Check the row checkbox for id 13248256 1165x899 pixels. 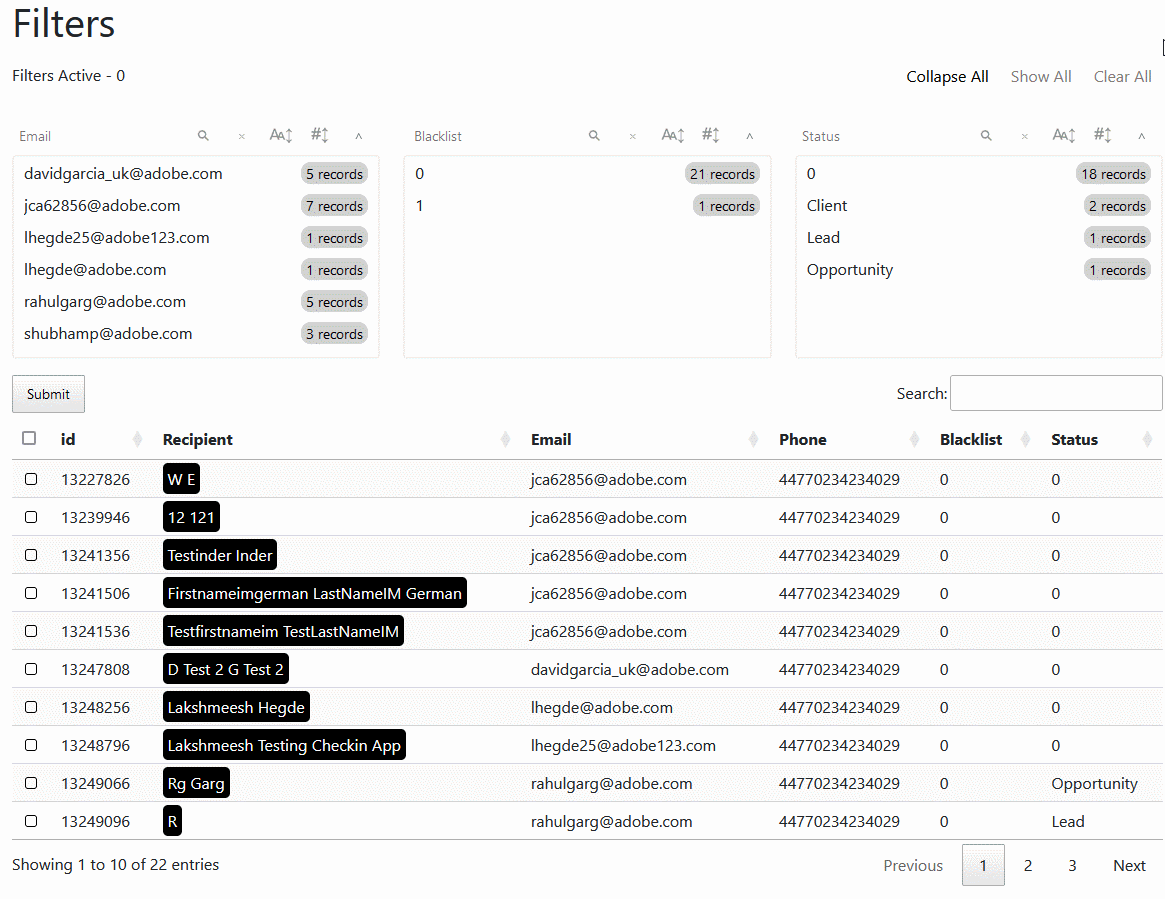tap(30, 707)
